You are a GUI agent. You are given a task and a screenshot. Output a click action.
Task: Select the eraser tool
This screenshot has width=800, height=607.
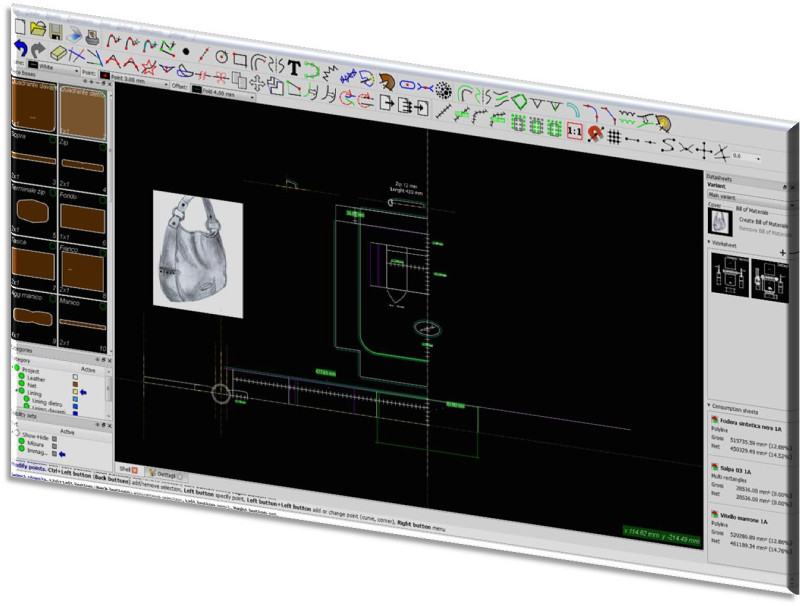(59, 53)
